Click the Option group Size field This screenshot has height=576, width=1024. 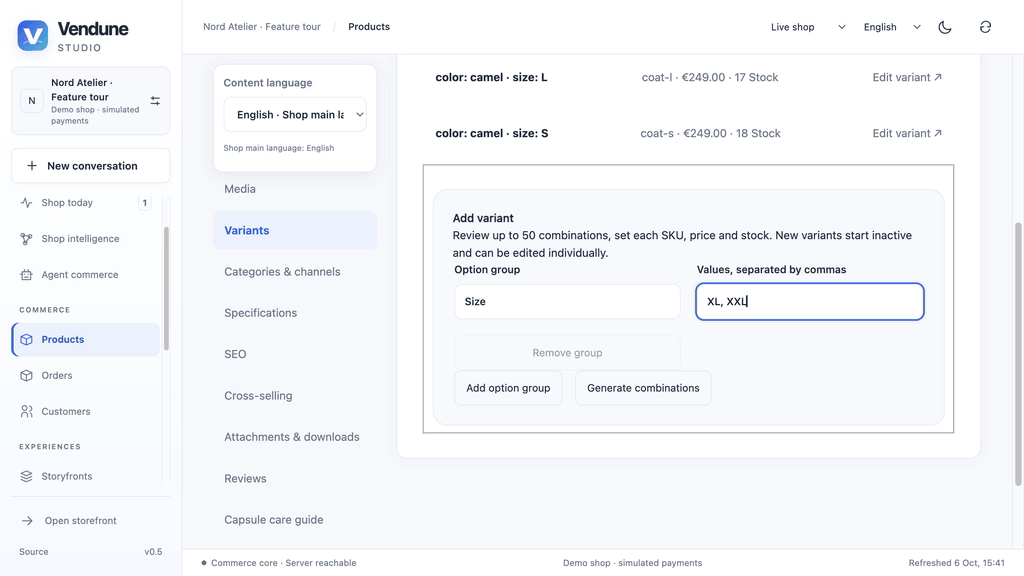pos(567,302)
